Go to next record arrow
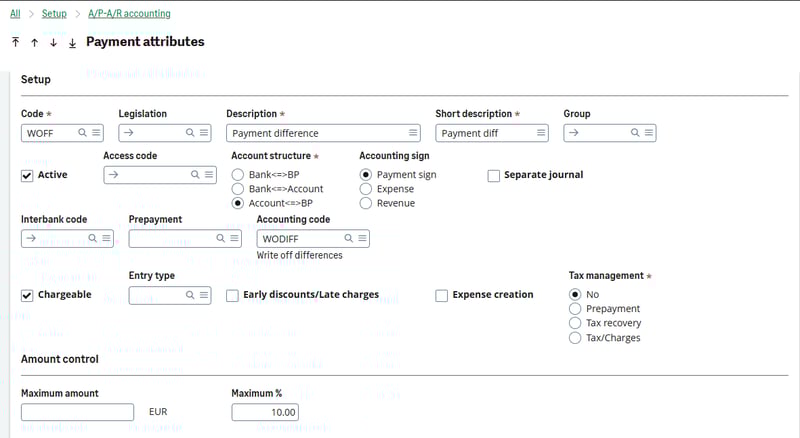This screenshot has height=438, width=800. click(x=53, y=43)
